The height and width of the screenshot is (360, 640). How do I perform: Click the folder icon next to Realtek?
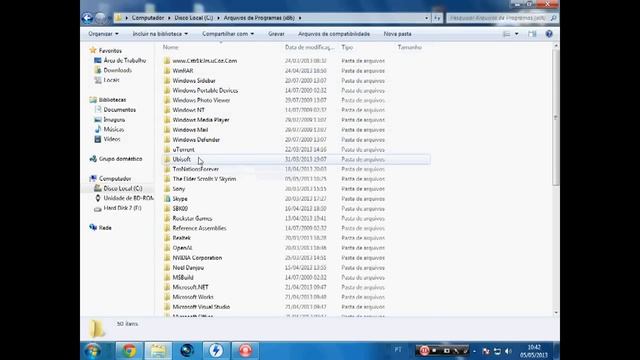[x=167, y=238]
